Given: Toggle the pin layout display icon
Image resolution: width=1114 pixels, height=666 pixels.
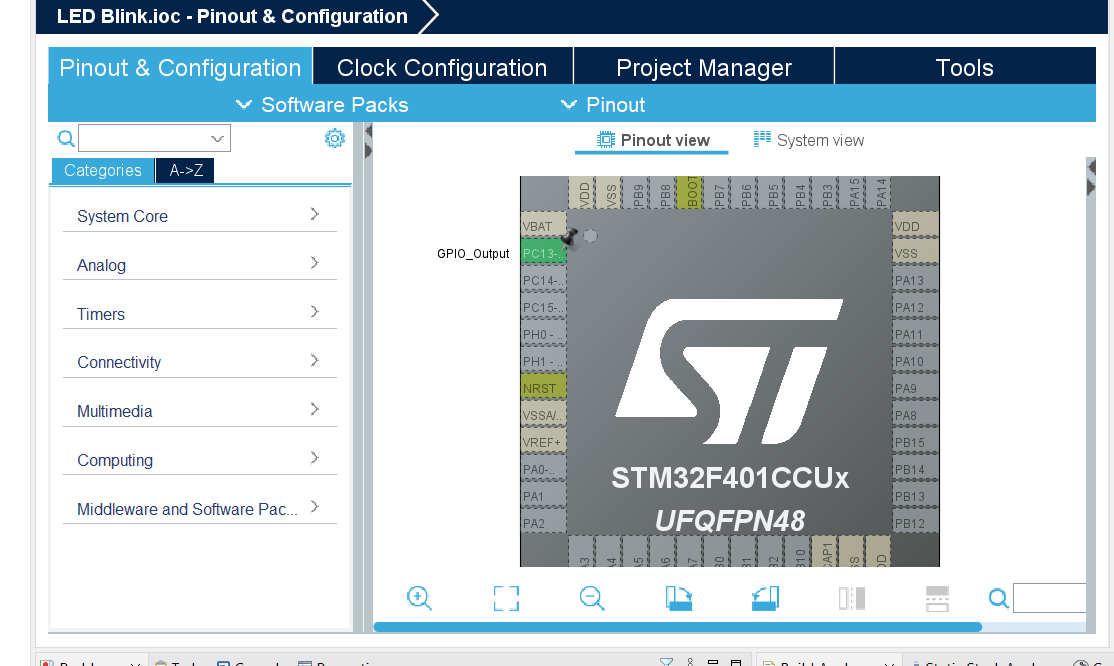Looking at the screenshot, I should [851, 597].
